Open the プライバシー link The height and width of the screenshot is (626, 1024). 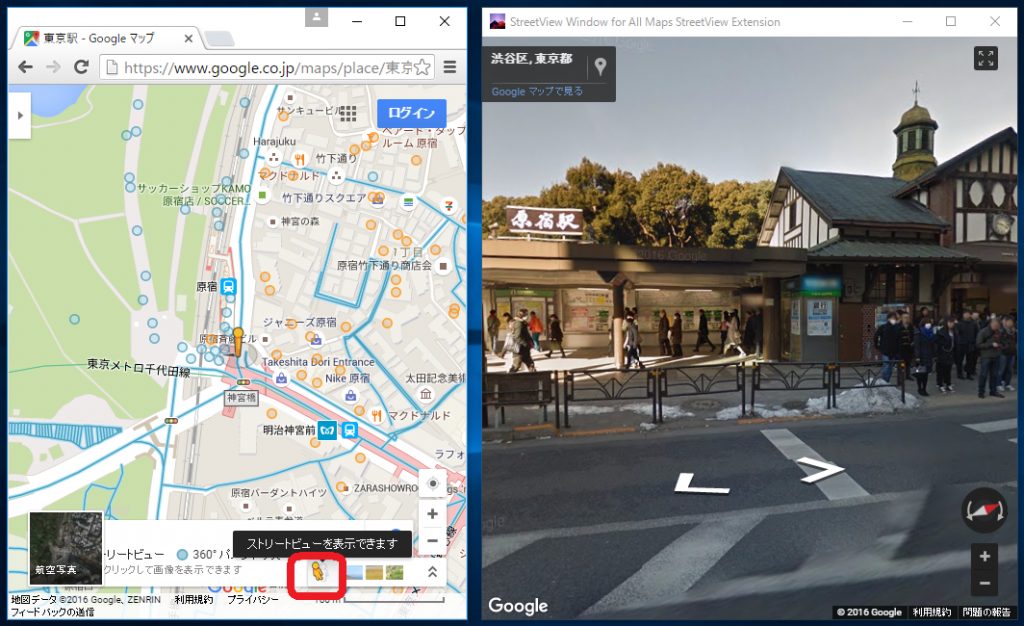pos(253,599)
